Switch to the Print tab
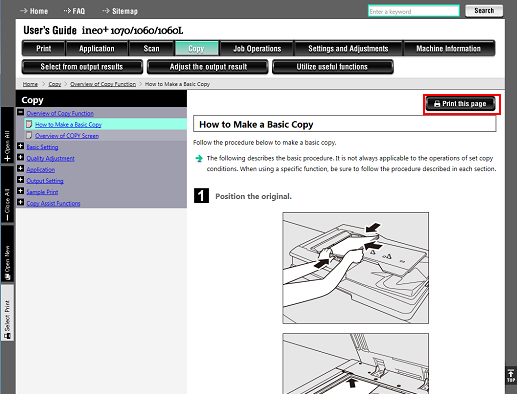This screenshot has width=517, height=394. coord(44,49)
